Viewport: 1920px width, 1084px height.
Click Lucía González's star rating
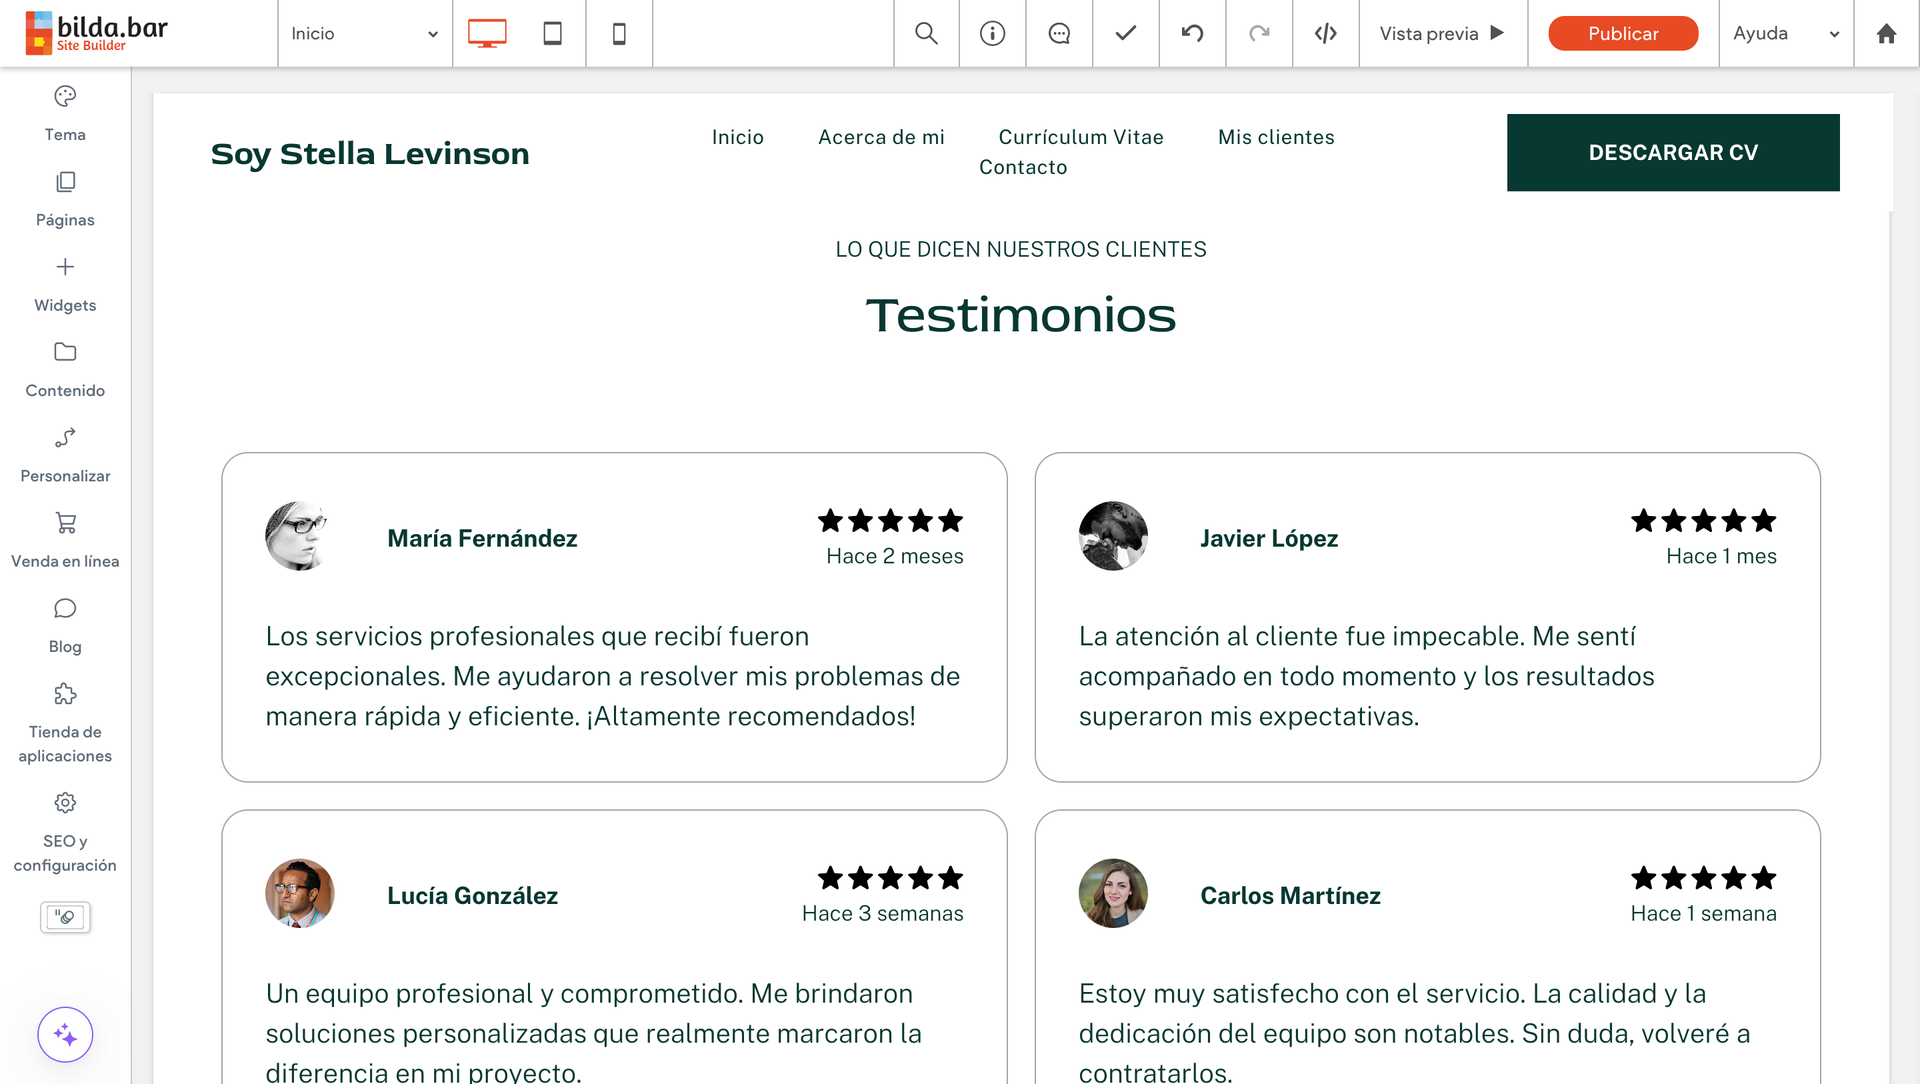[890, 877]
